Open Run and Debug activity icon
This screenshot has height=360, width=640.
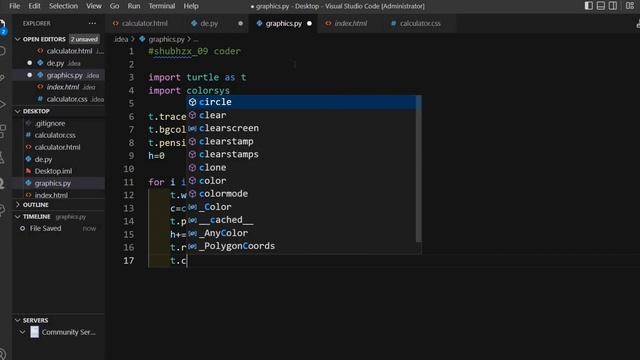coord(3,104)
